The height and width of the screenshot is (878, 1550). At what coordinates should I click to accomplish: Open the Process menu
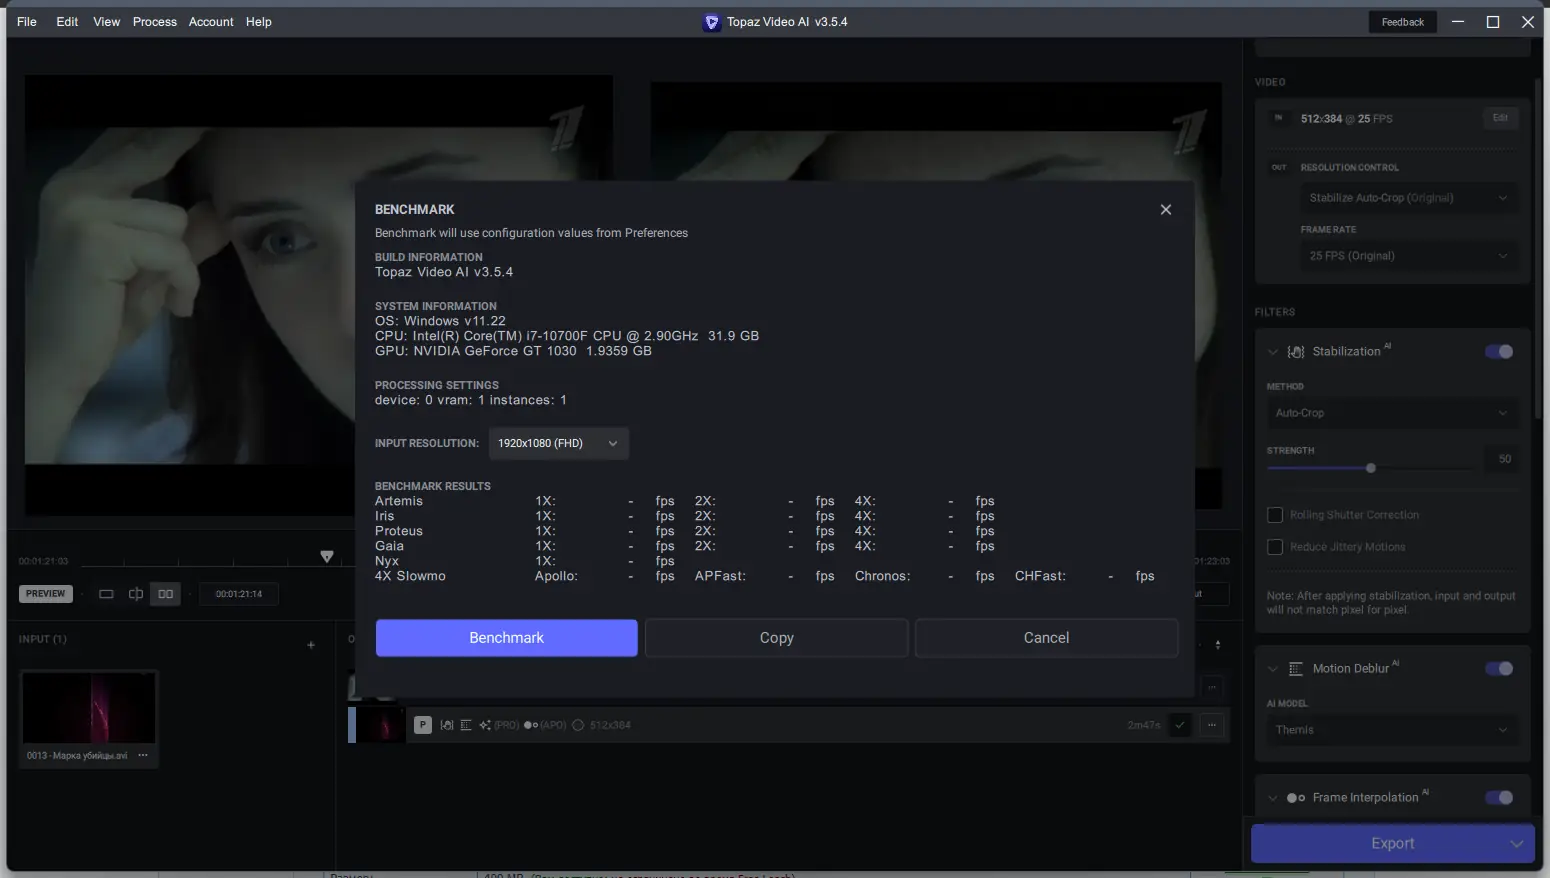pos(154,22)
